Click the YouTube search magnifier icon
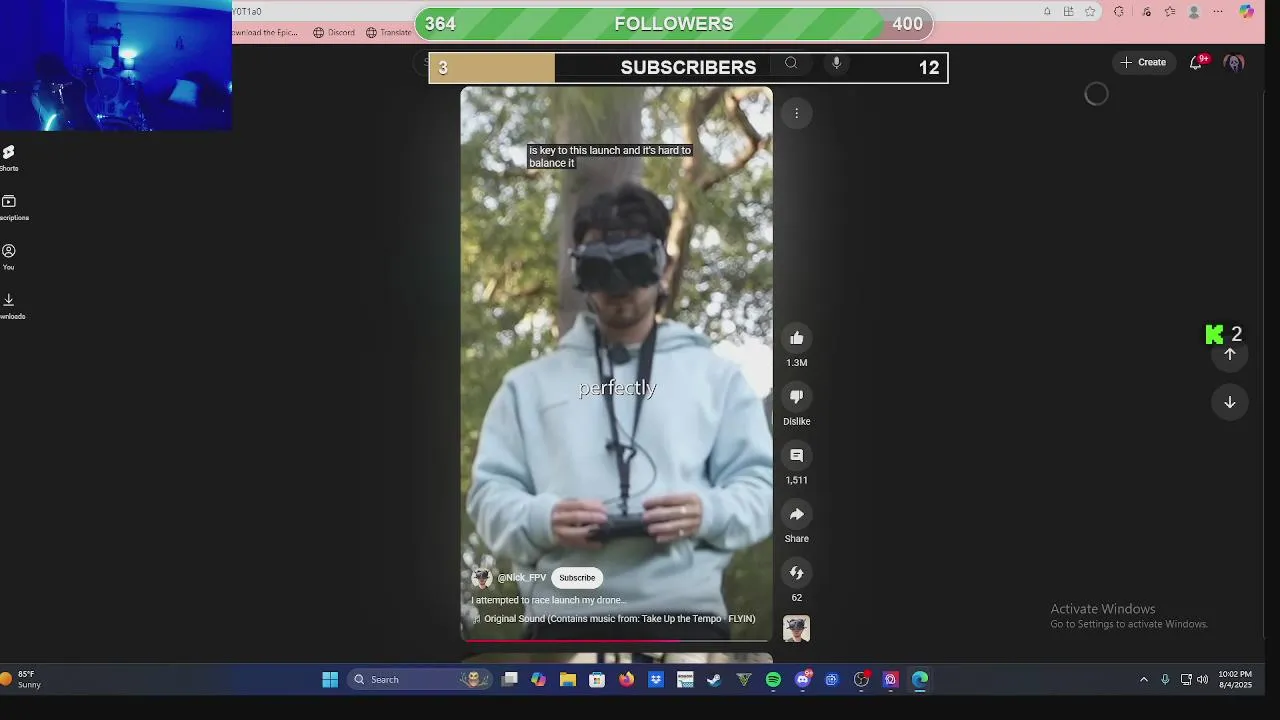1280x720 pixels. point(791,63)
